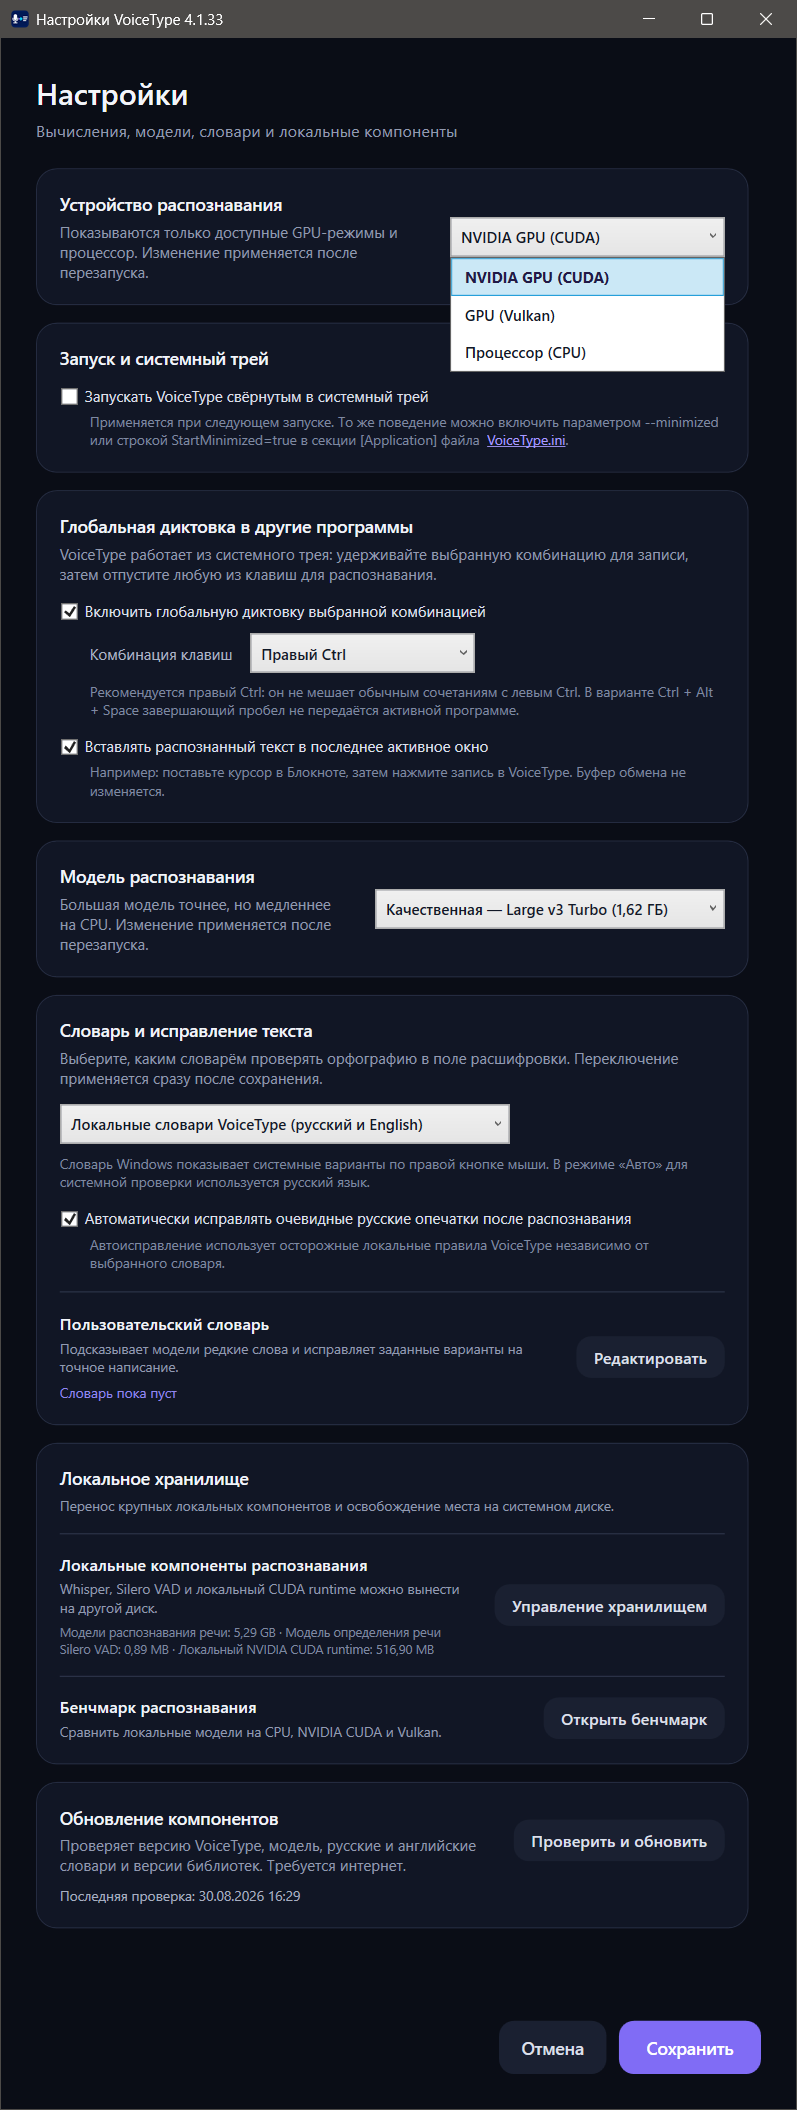Screen dimensions: 797x2110
Task: Click the Отмена button
Action: point(553,2048)
